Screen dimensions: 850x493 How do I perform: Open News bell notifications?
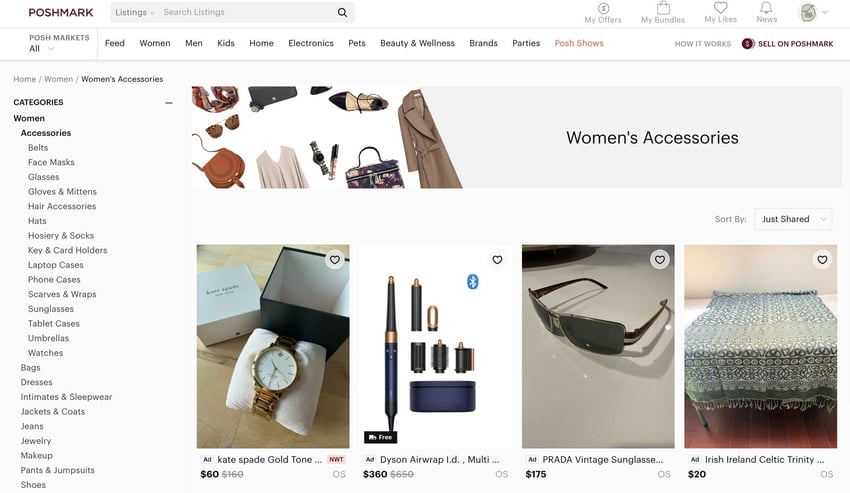coord(766,8)
